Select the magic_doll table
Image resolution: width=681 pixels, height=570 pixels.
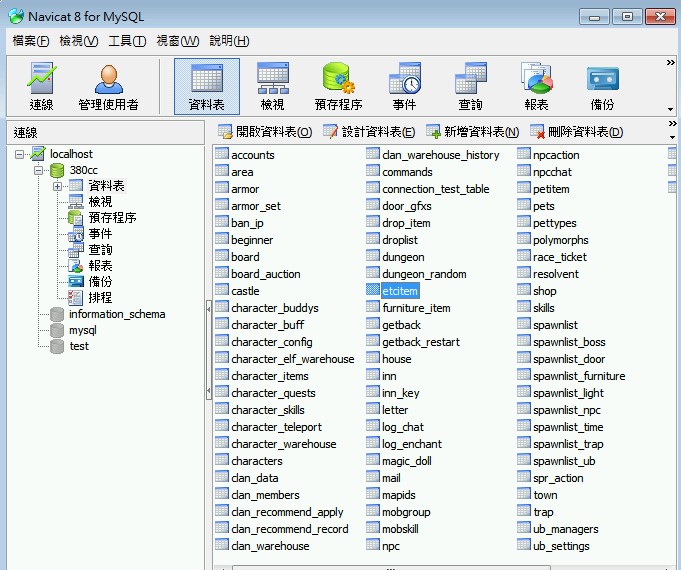click(407, 461)
